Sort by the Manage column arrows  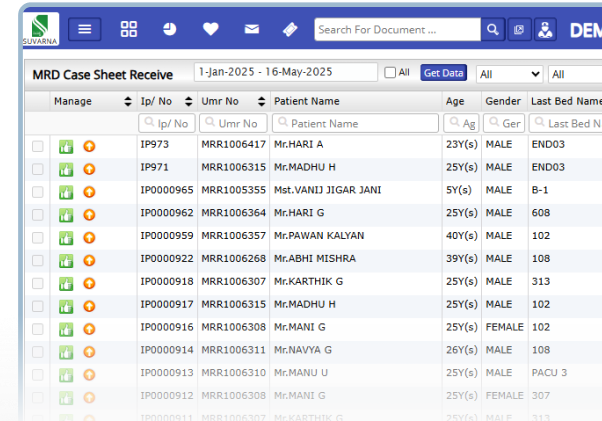(x=127, y=101)
